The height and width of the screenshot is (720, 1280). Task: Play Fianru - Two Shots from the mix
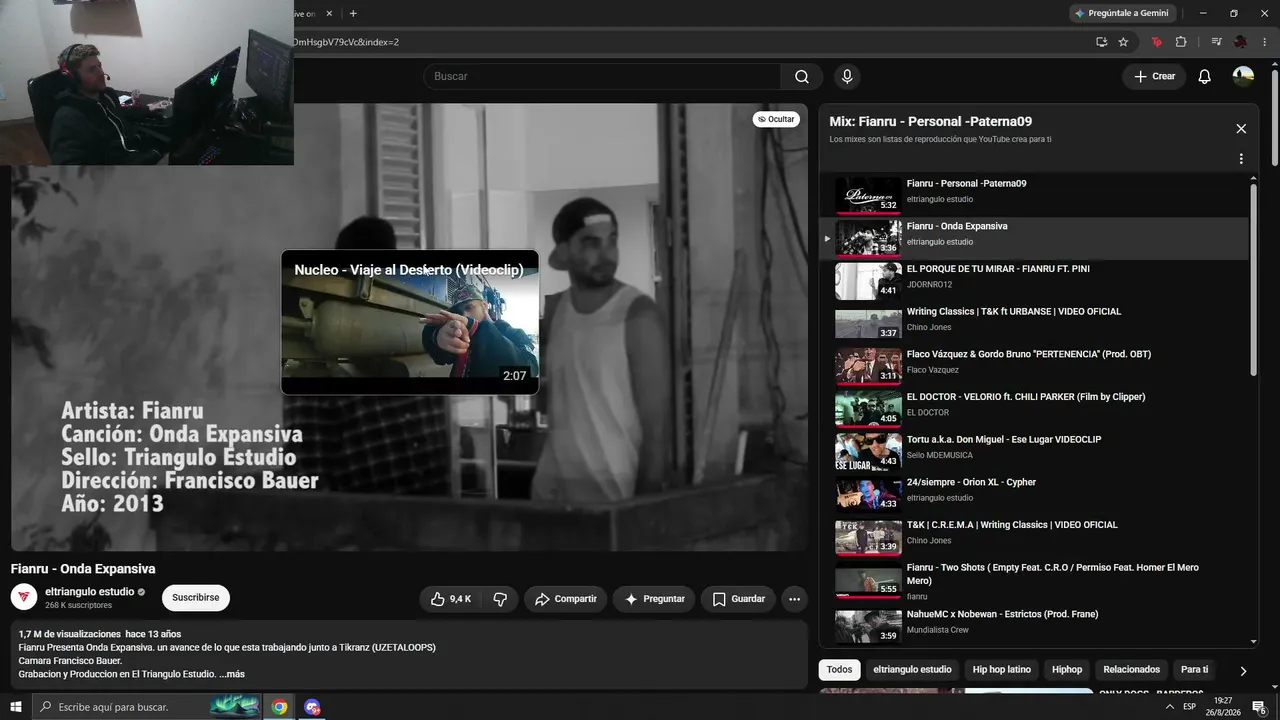(1035, 581)
